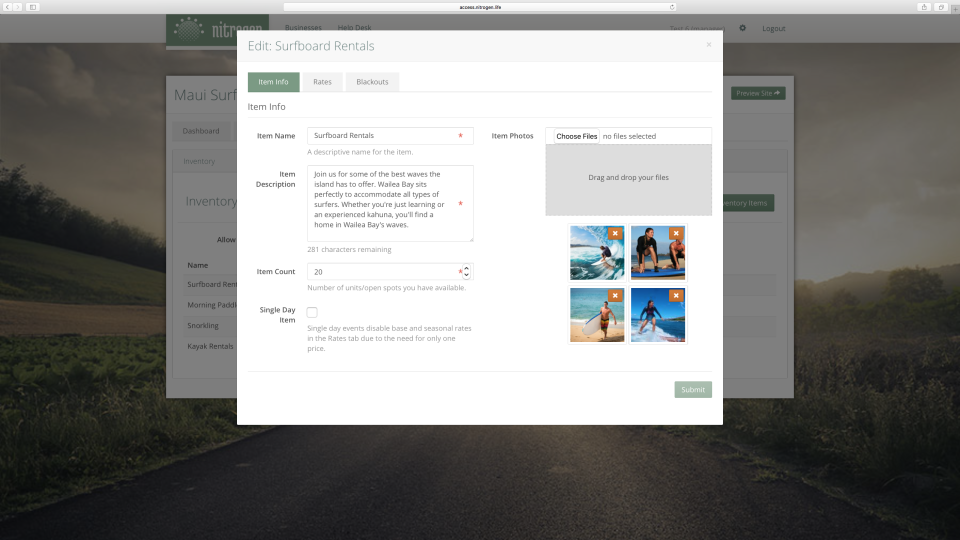960x540 pixels.
Task: Open settings gear icon in header
Action: [x=742, y=28]
